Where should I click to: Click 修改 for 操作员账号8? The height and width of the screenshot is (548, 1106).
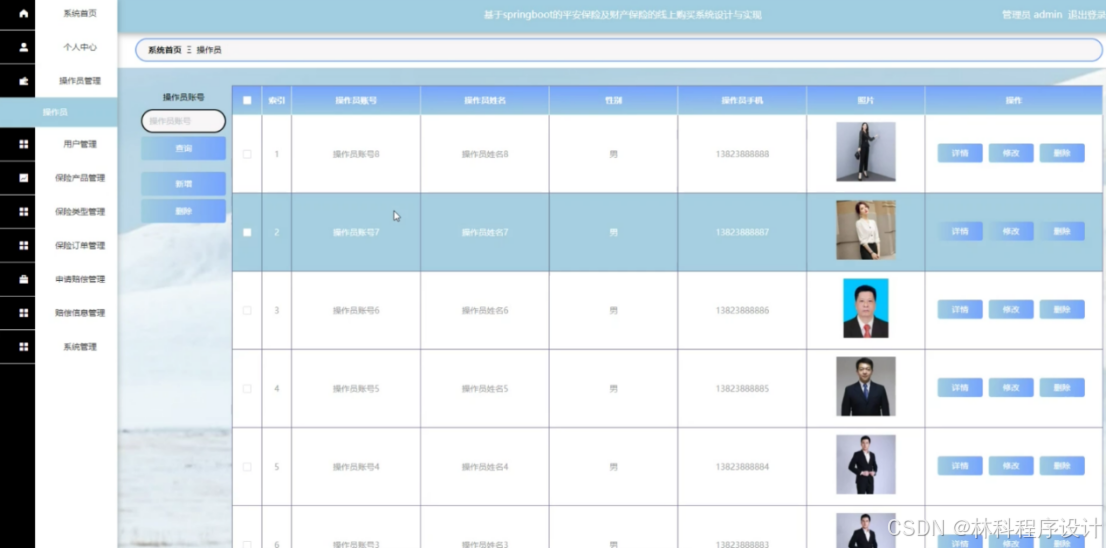coord(1011,153)
